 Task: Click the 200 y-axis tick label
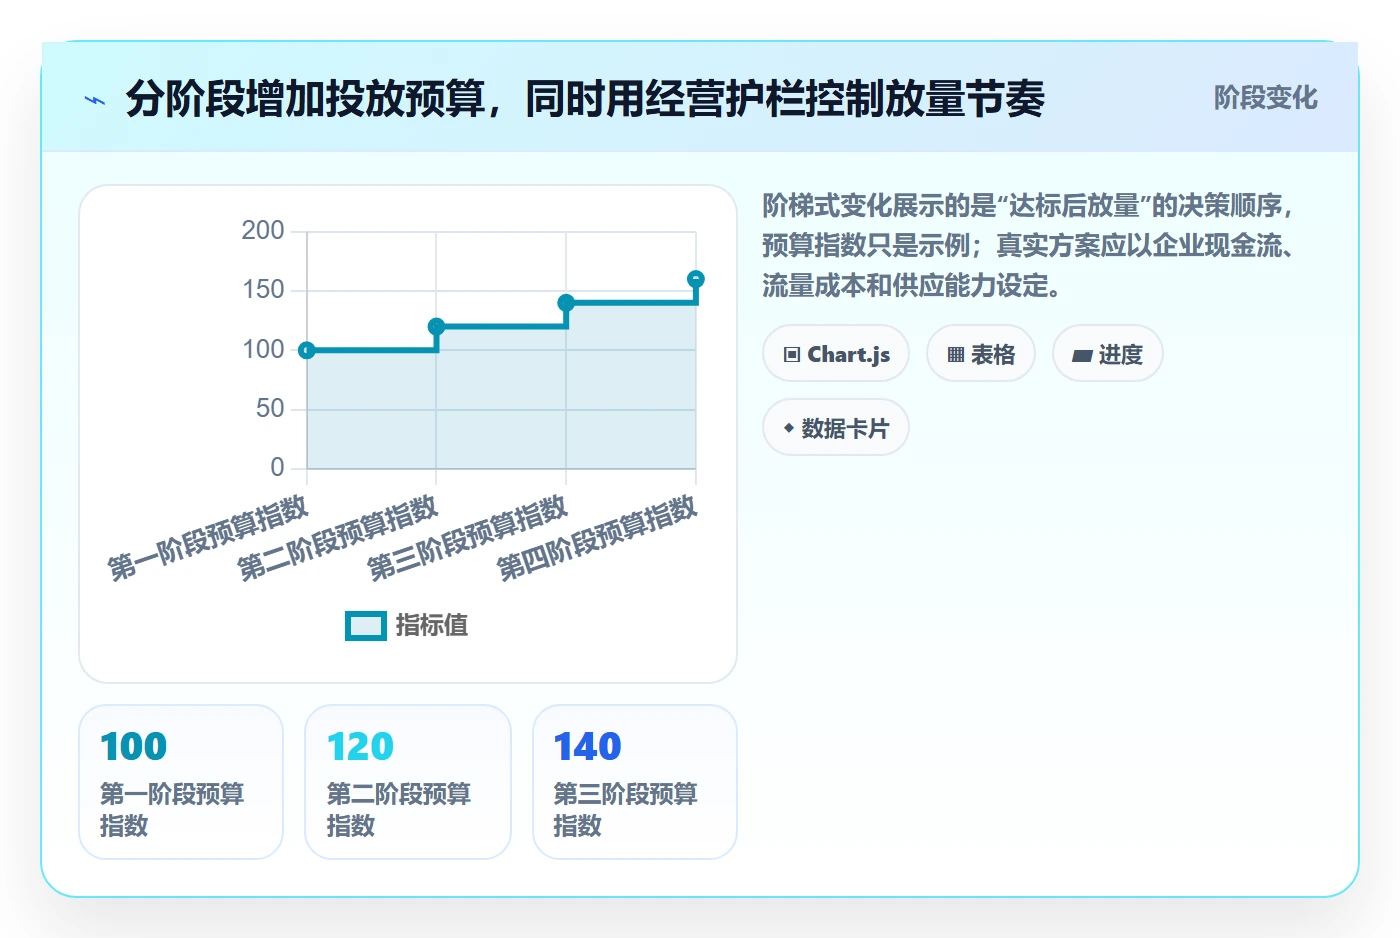coord(263,231)
